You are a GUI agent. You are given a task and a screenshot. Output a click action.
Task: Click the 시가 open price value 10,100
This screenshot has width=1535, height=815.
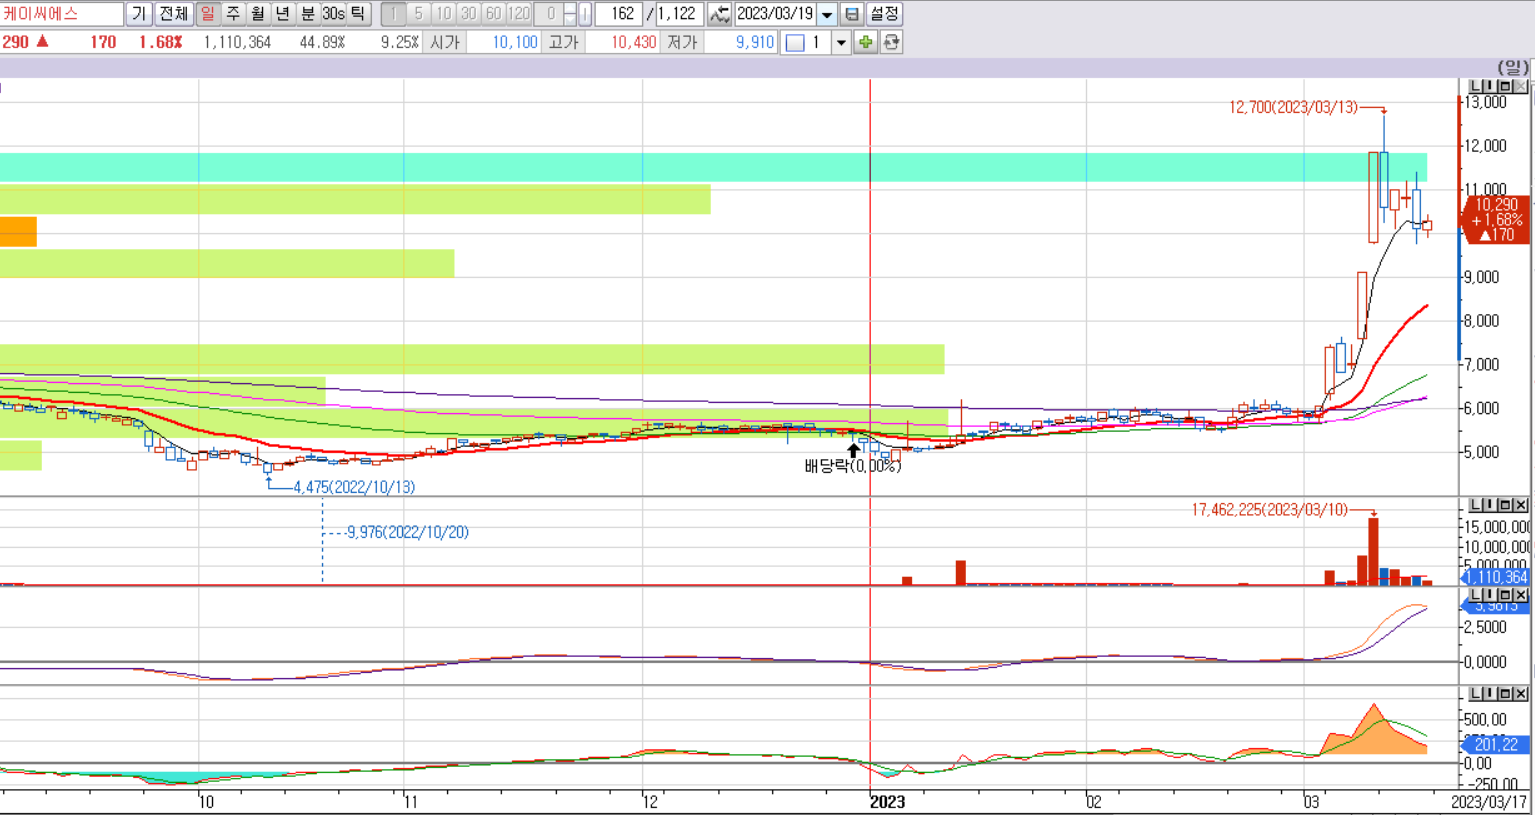coord(515,42)
